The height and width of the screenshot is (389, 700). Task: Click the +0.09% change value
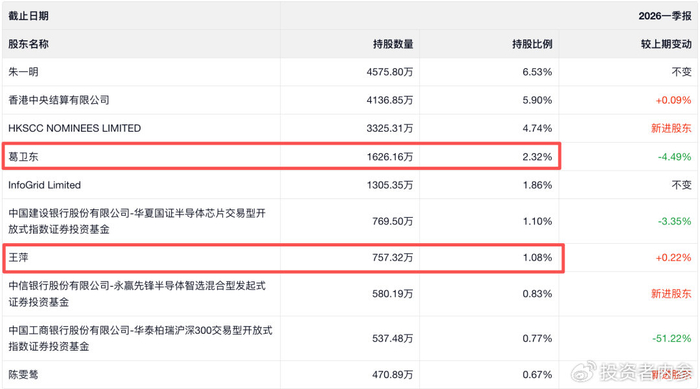coord(673,100)
